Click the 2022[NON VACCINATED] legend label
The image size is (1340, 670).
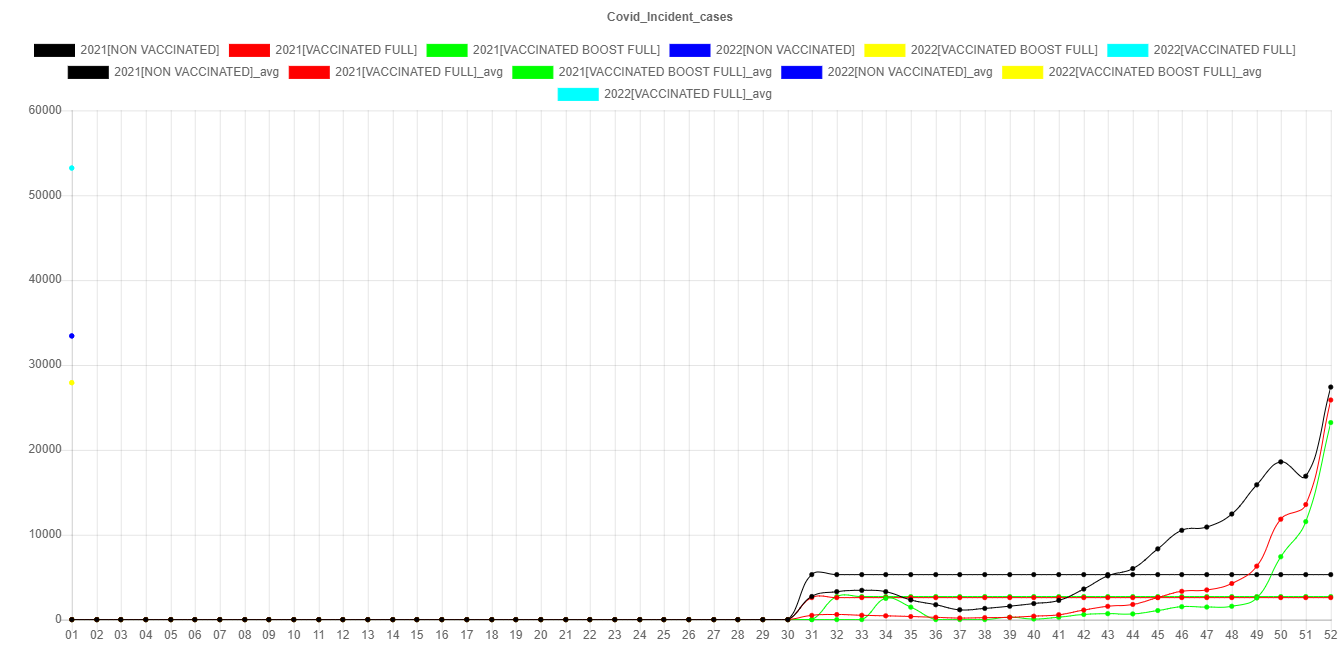point(785,50)
